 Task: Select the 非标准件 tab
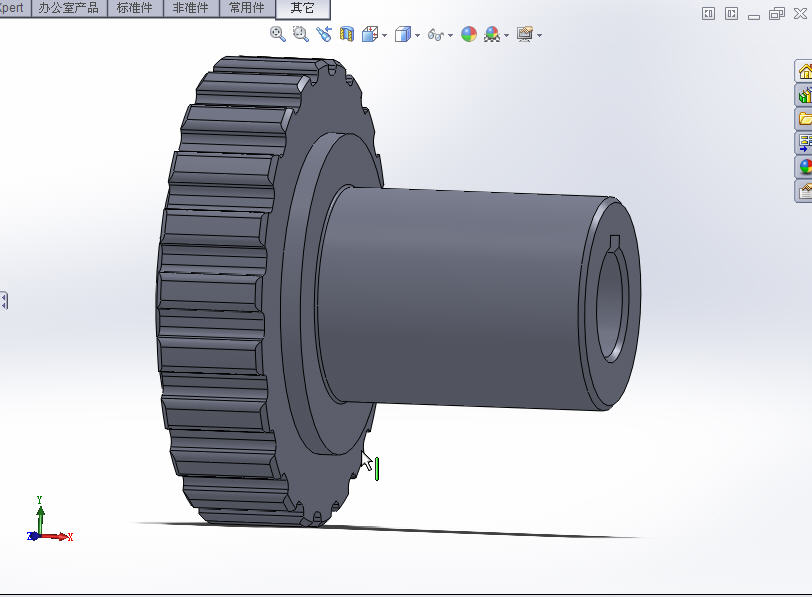coord(191,8)
